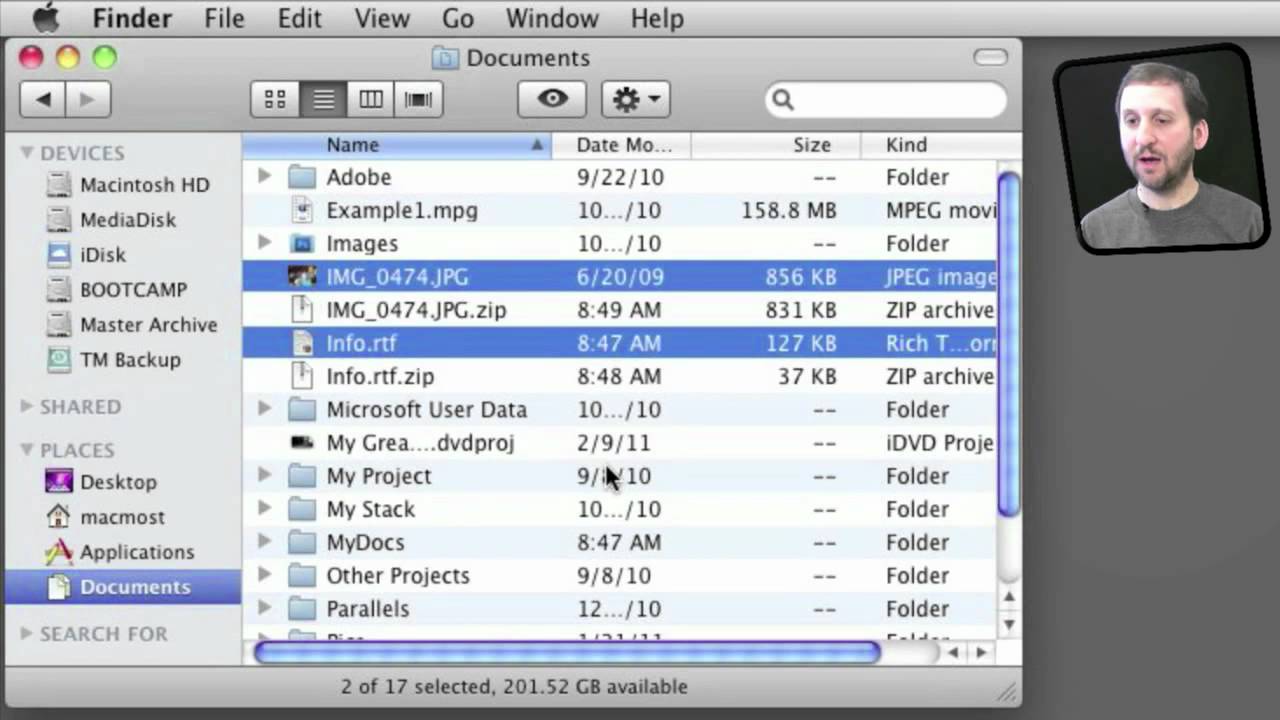This screenshot has height=720, width=1280.
Task: Expand the My Stack folder
Action: coord(264,509)
